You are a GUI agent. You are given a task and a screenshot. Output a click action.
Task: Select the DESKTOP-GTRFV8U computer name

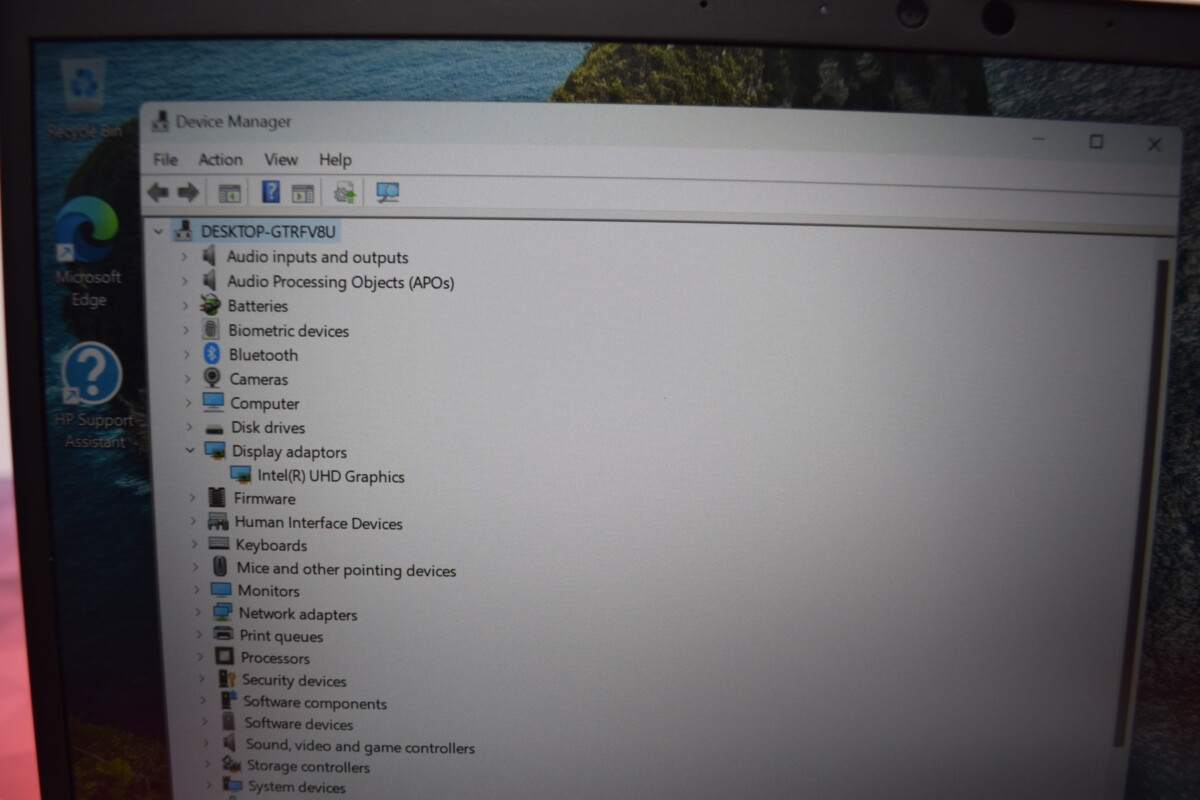(x=268, y=231)
